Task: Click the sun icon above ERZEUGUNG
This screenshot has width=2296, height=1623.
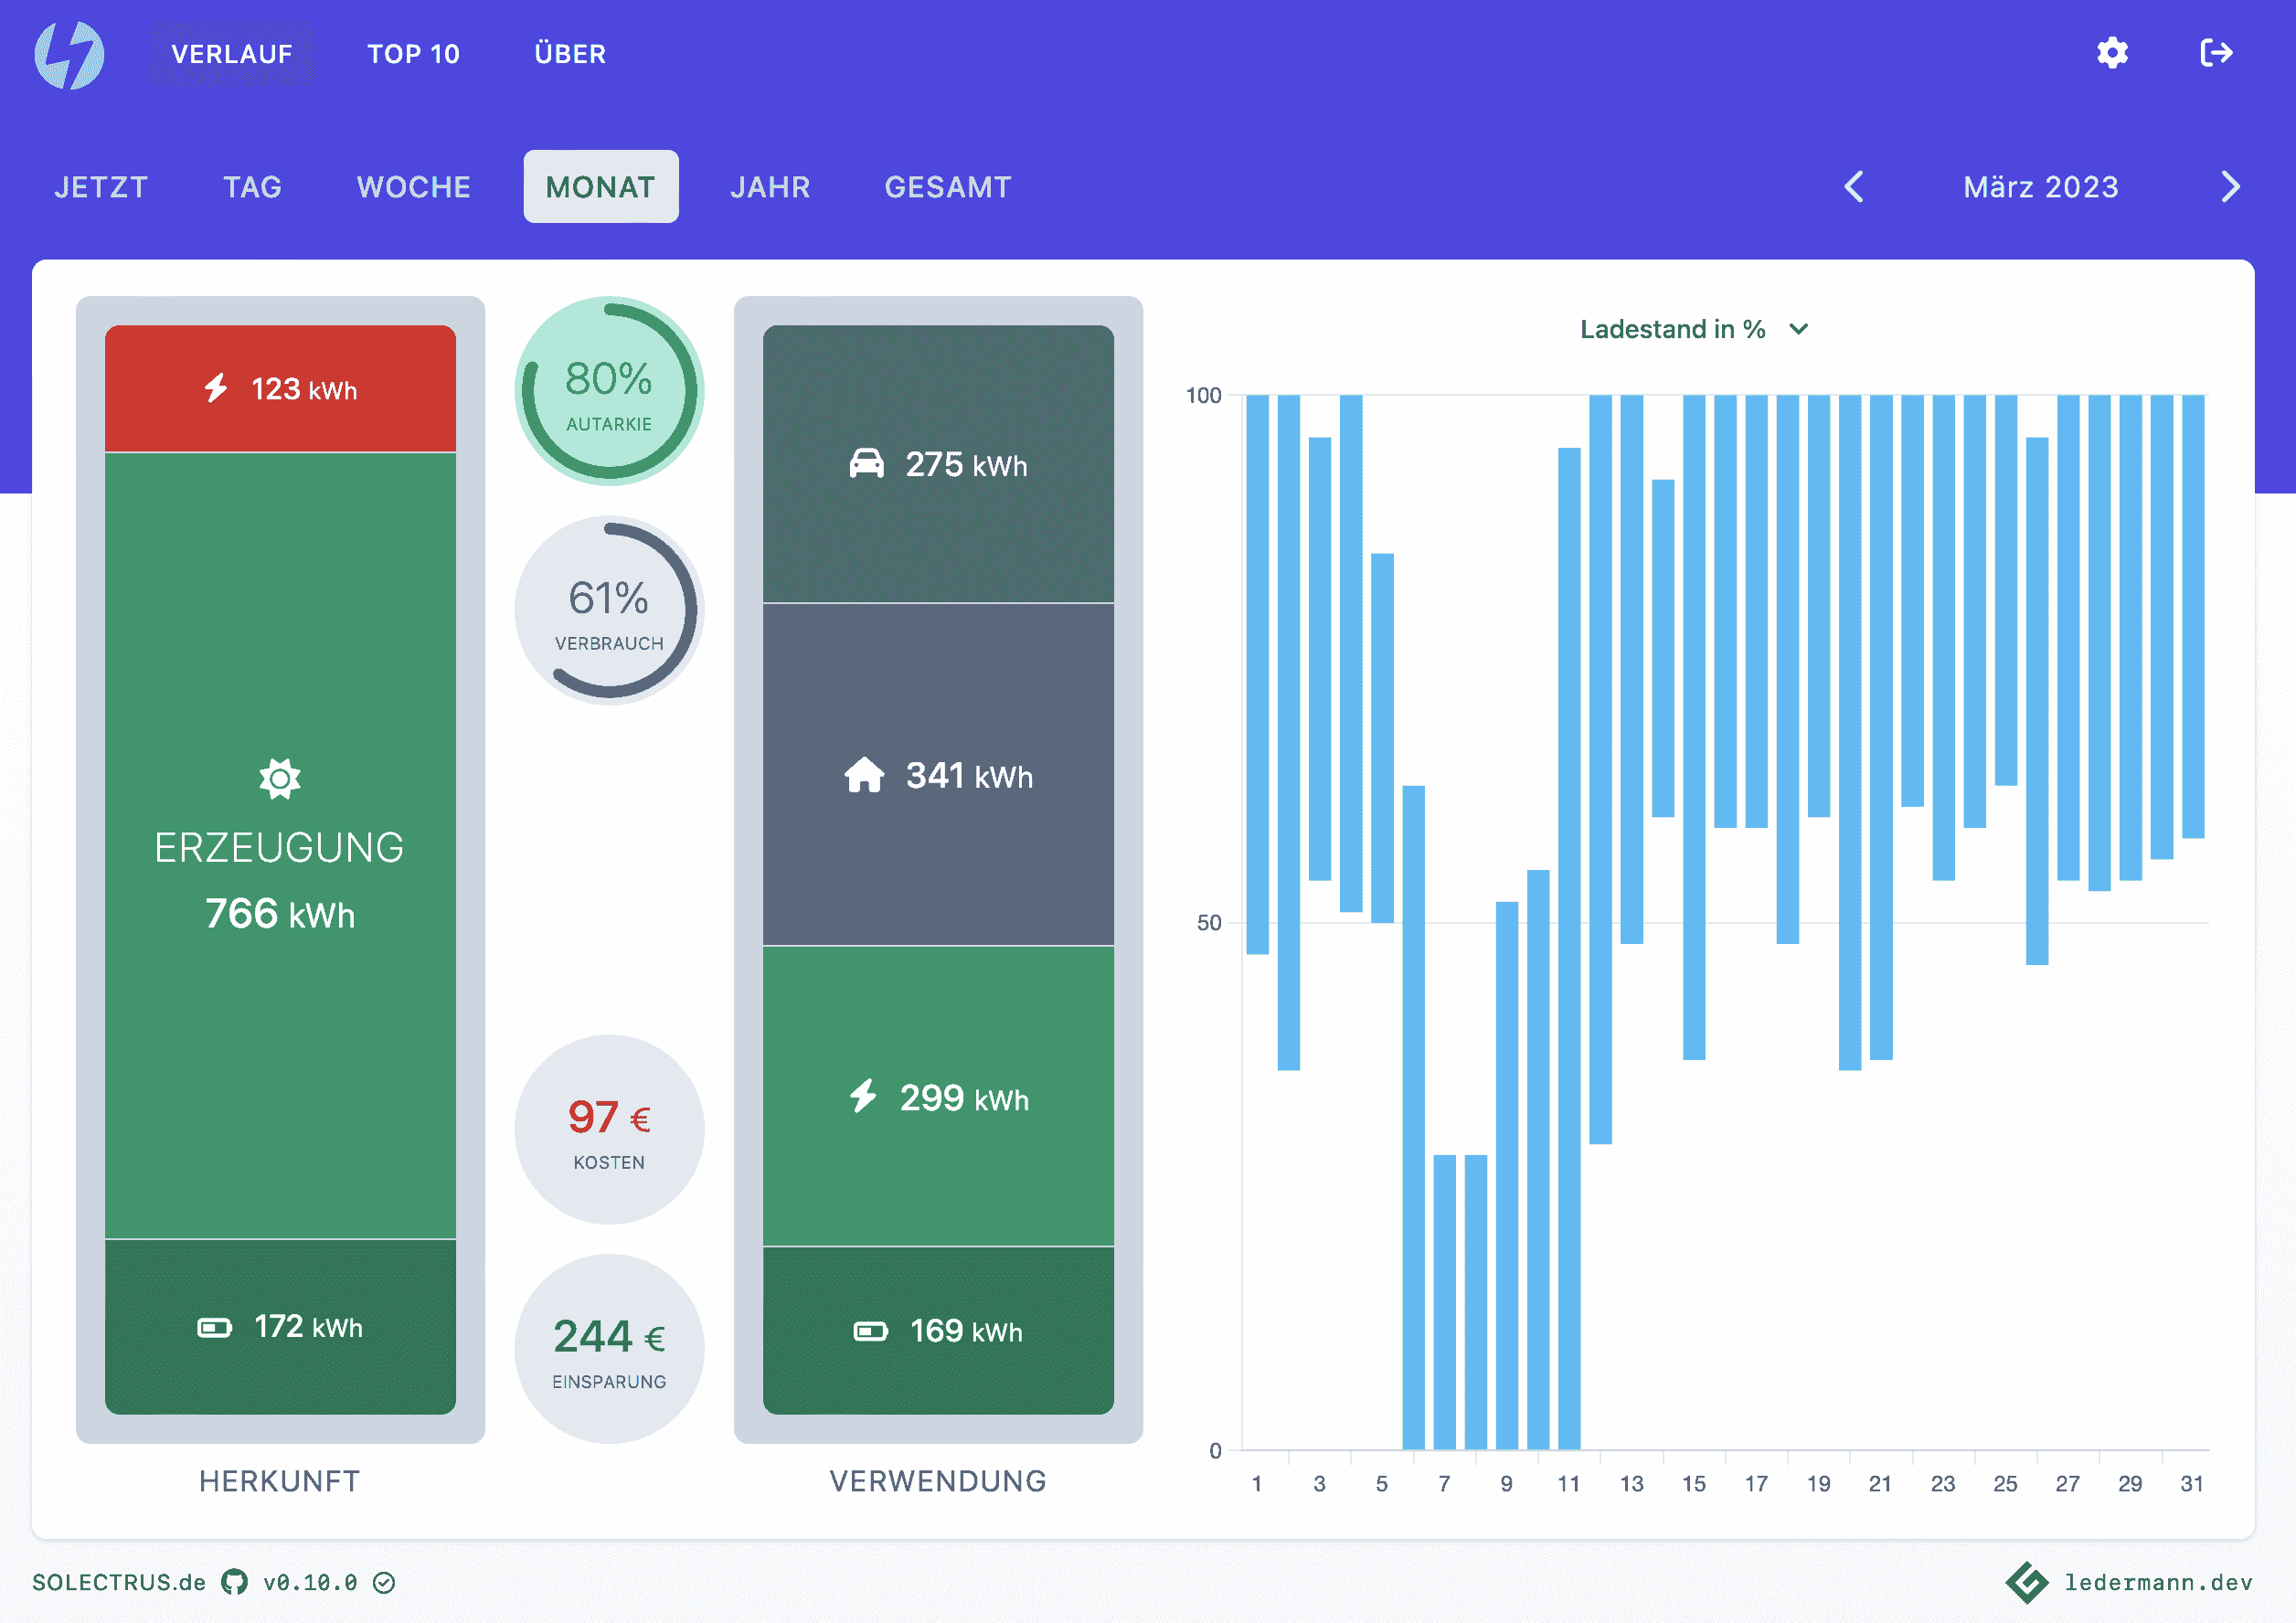Action: (x=280, y=779)
